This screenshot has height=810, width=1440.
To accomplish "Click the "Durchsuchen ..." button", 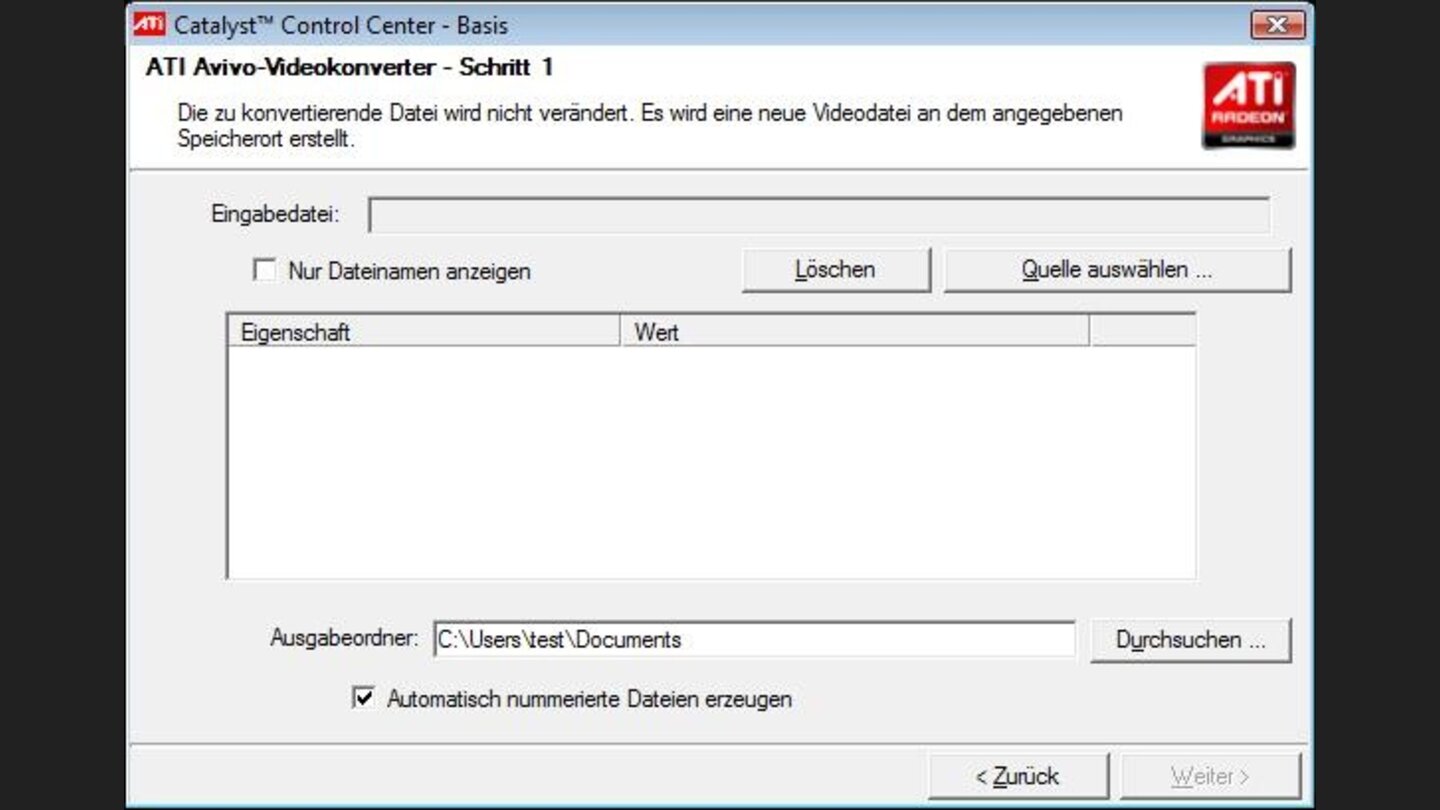I will tap(1190, 640).
